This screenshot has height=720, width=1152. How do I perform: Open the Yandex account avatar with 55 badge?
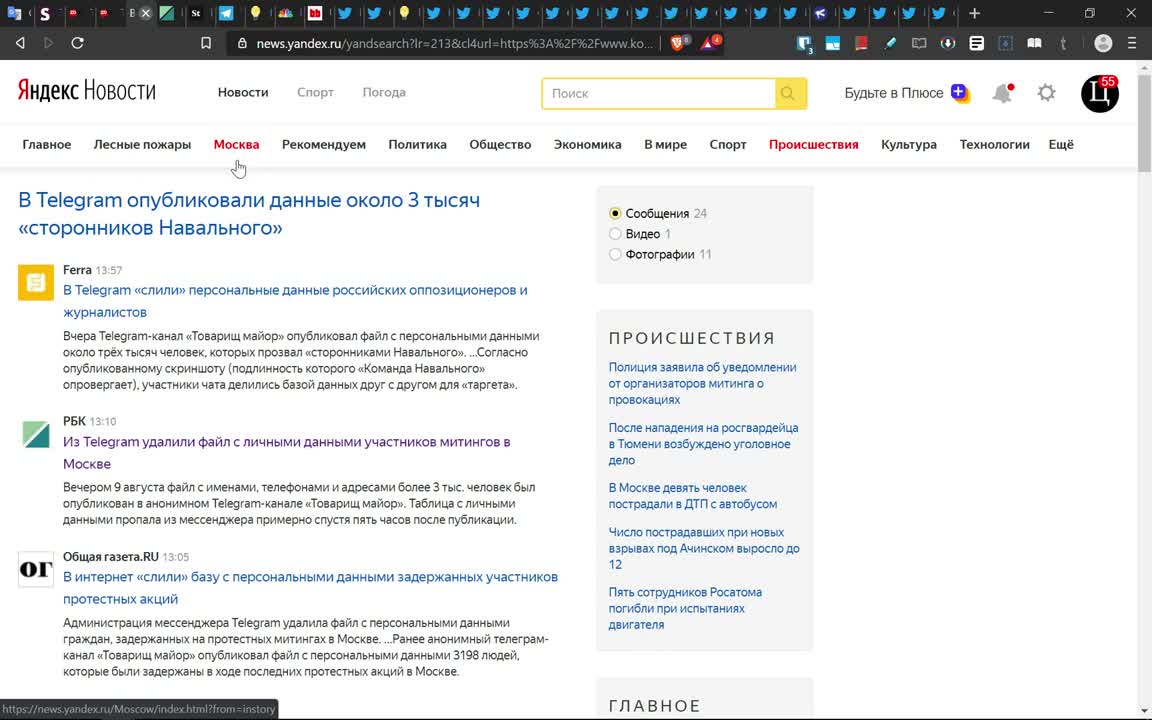tap(1100, 93)
